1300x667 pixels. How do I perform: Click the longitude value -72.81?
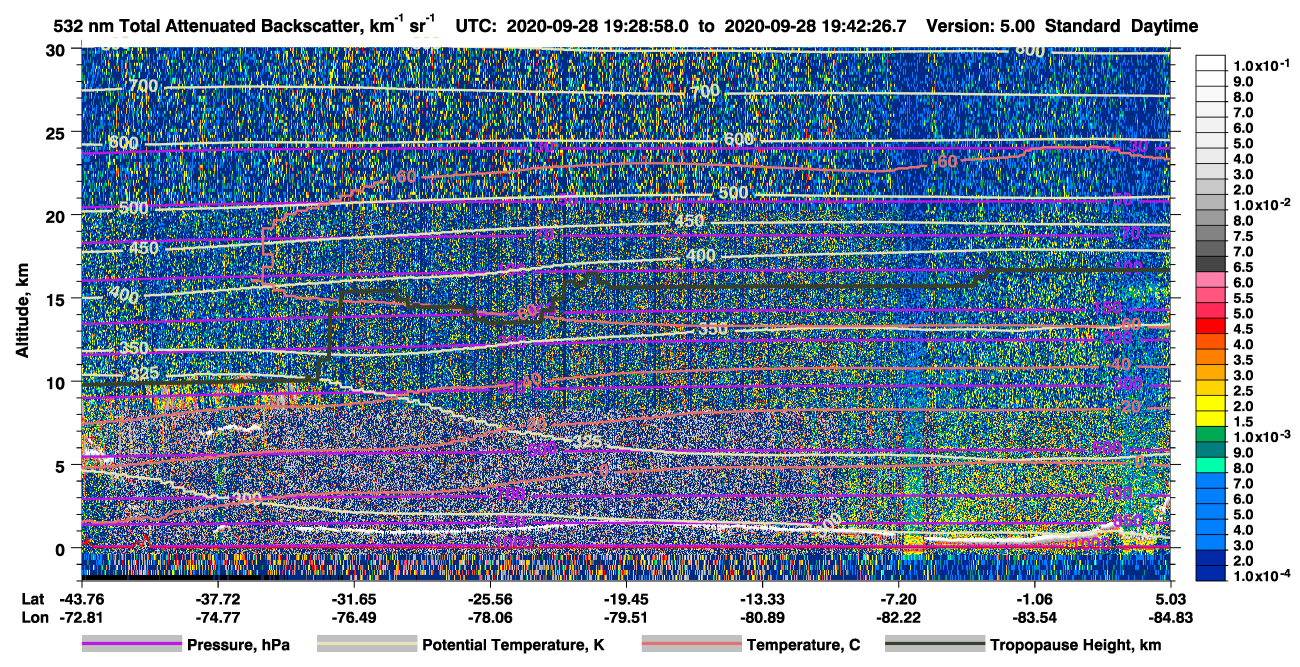pos(81,618)
